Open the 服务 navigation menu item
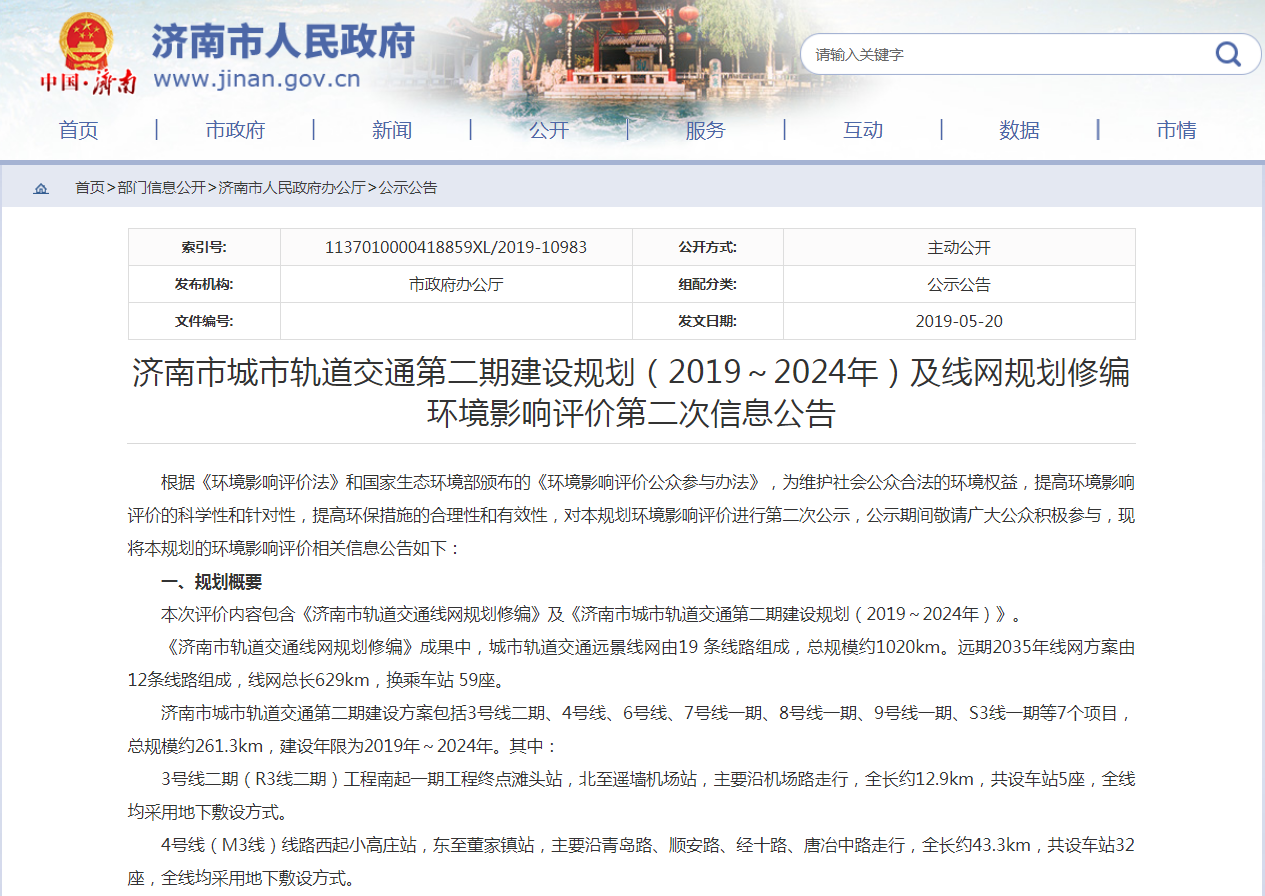 pyautogui.click(x=705, y=130)
